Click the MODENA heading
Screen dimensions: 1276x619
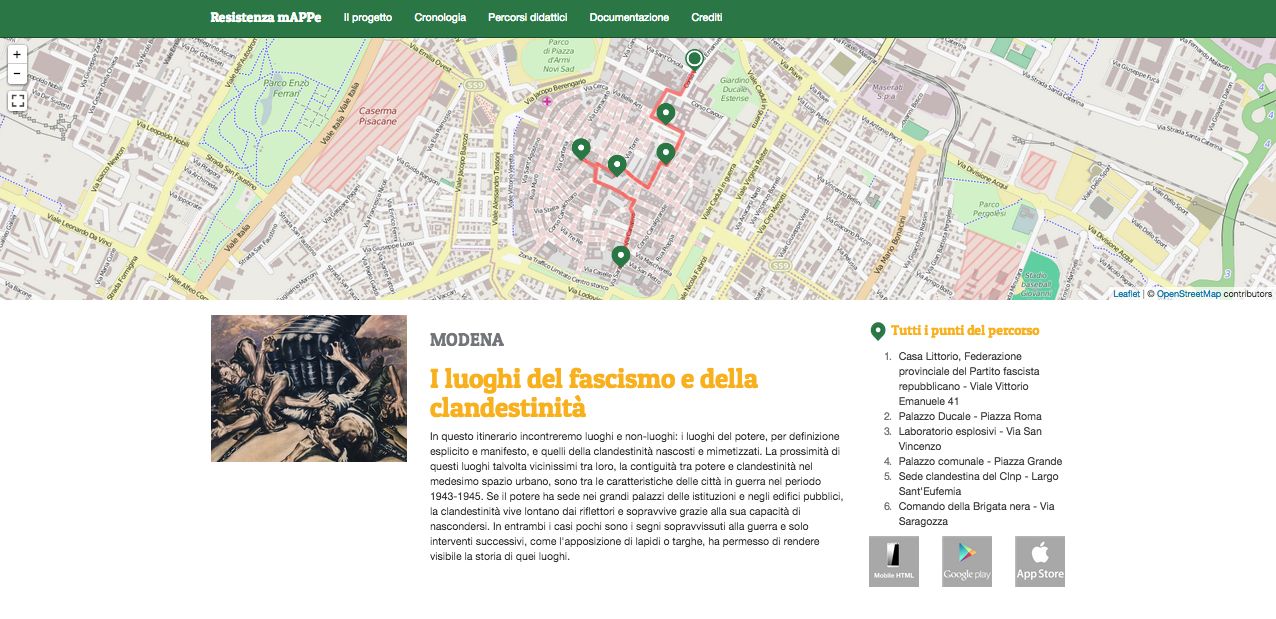point(467,340)
